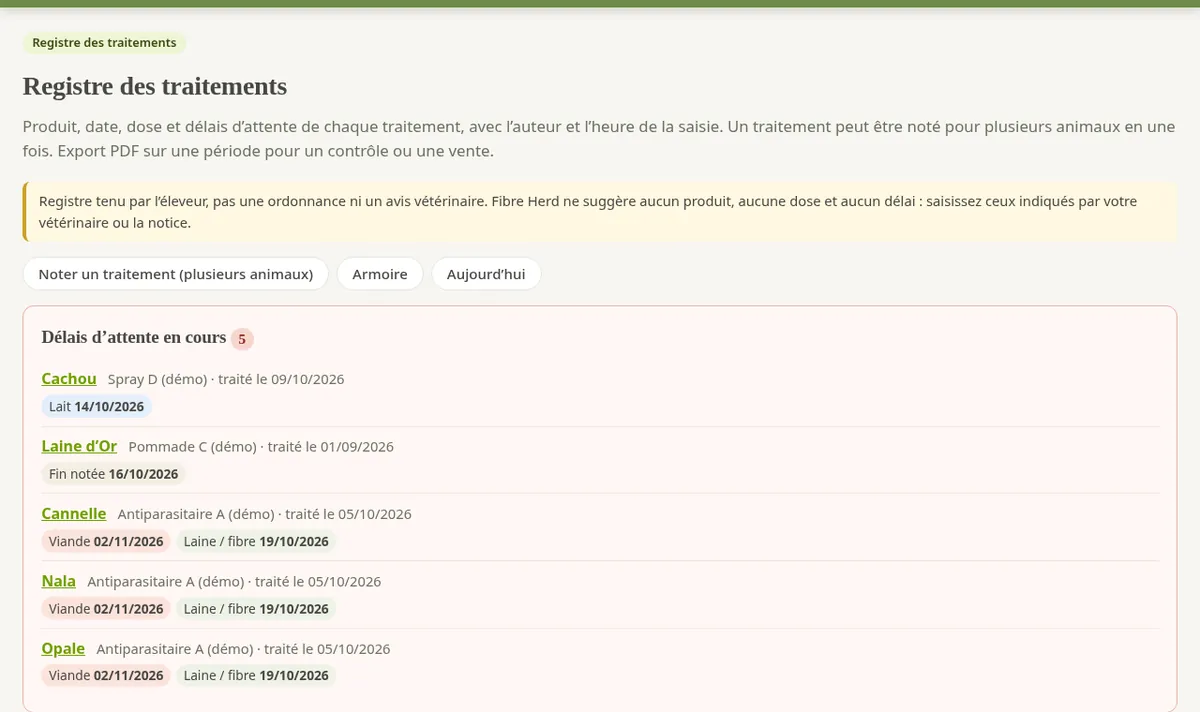Click 'Spray D (démo) · traité le 09/10/2026'
The height and width of the screenshot is (712, 1200).
226,379
